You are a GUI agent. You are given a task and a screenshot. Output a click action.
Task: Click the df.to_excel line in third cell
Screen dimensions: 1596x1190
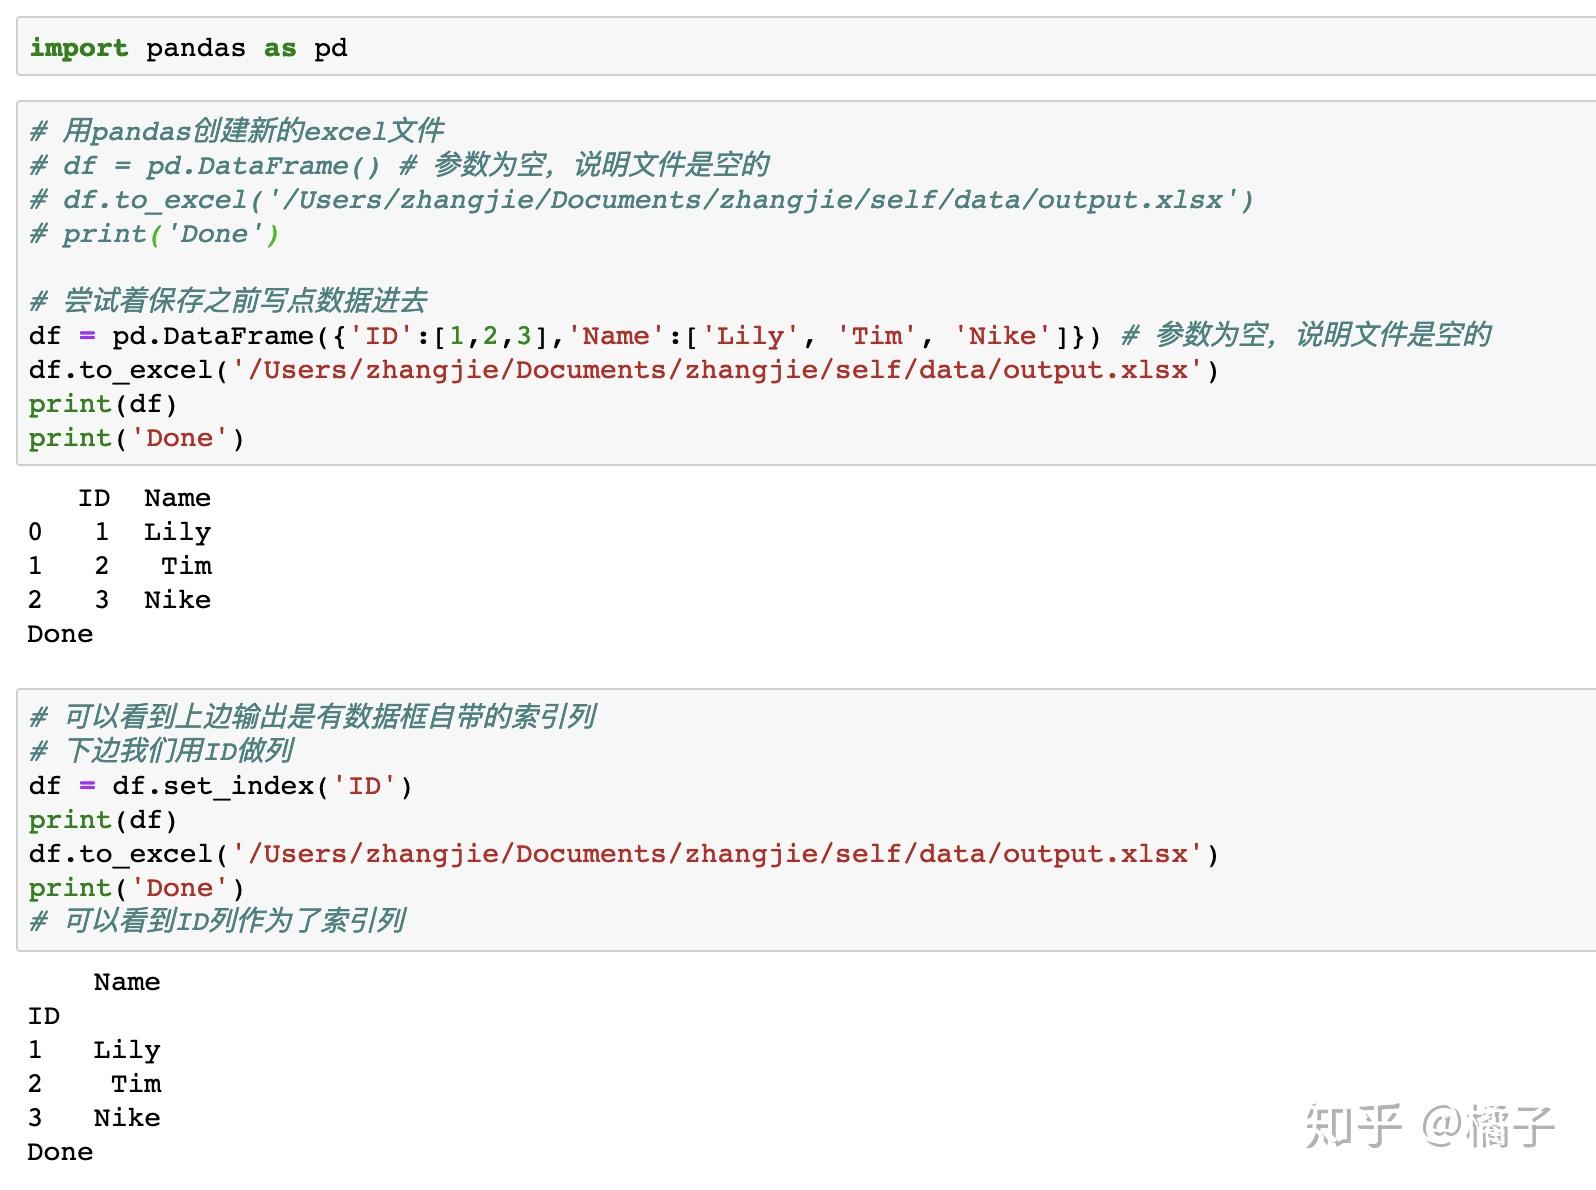pyautogui.click(x=624, y=854)
